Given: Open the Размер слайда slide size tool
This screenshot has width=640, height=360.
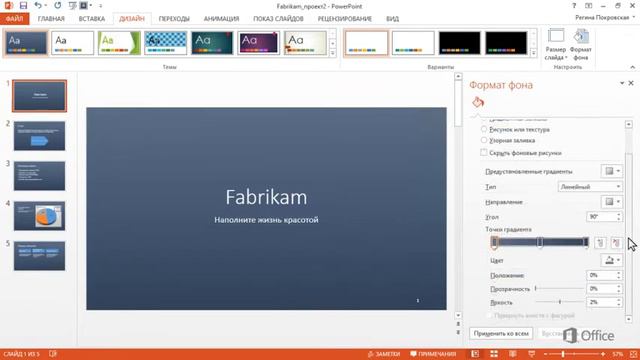Looking at the screenshot, I should pyautogui.click(x=556, y=44).
